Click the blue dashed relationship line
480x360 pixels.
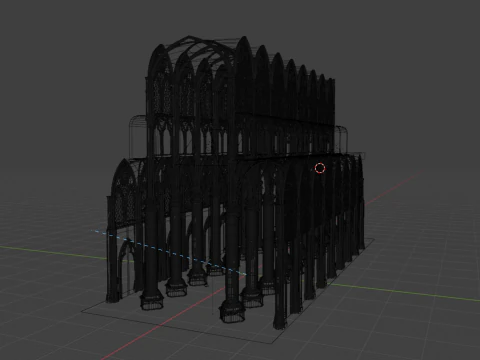coord(168,252)
